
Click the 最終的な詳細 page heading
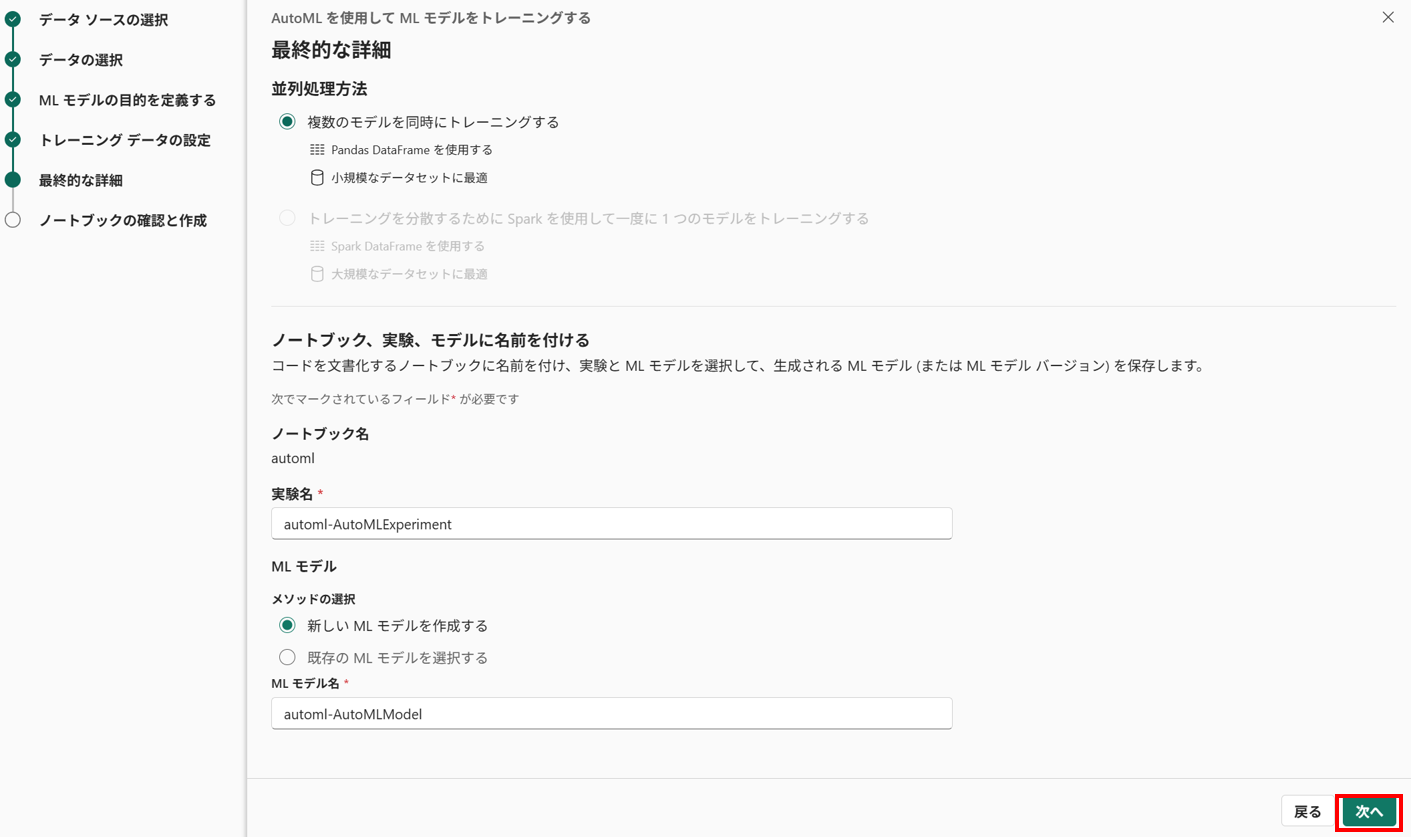tap(331, 50)
